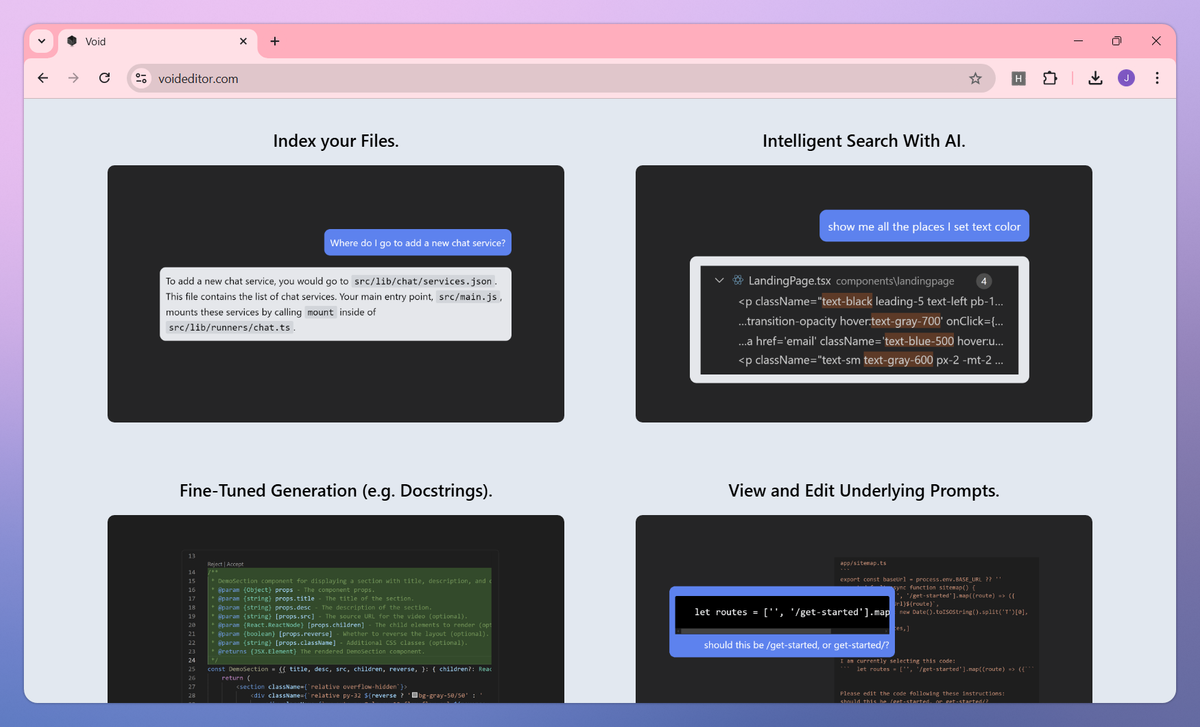The width and height of the screenshot is (1200, 727).
Task: Open the Extensions puzzle menu
Action: tap(1049, 78)
